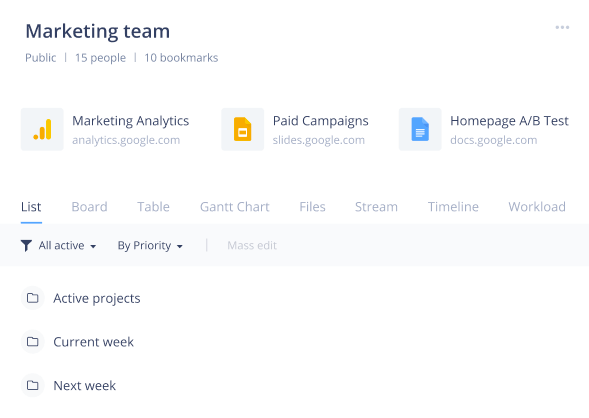Click the Active projects folder icon

(33, 298)
